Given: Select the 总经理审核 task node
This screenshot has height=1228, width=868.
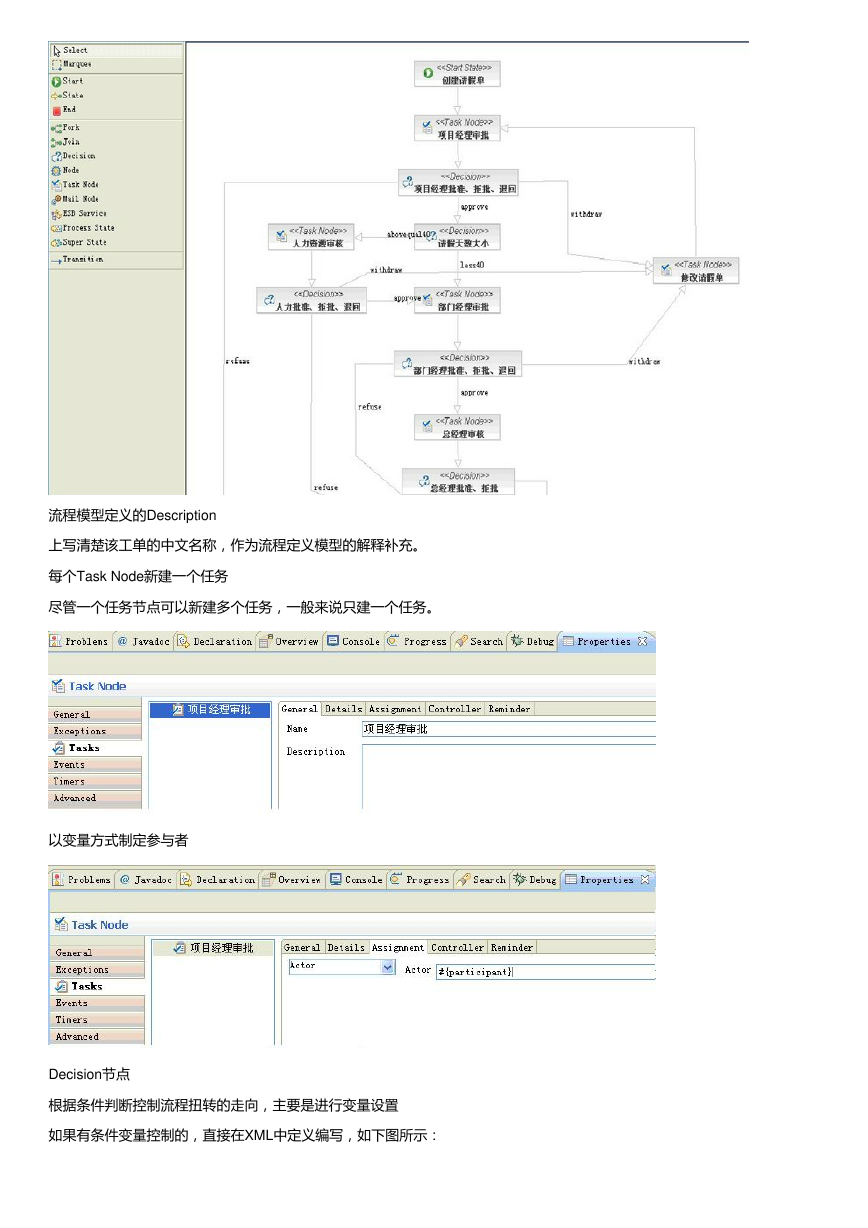Looking at the screenshot, I should [x=457, y=428].
